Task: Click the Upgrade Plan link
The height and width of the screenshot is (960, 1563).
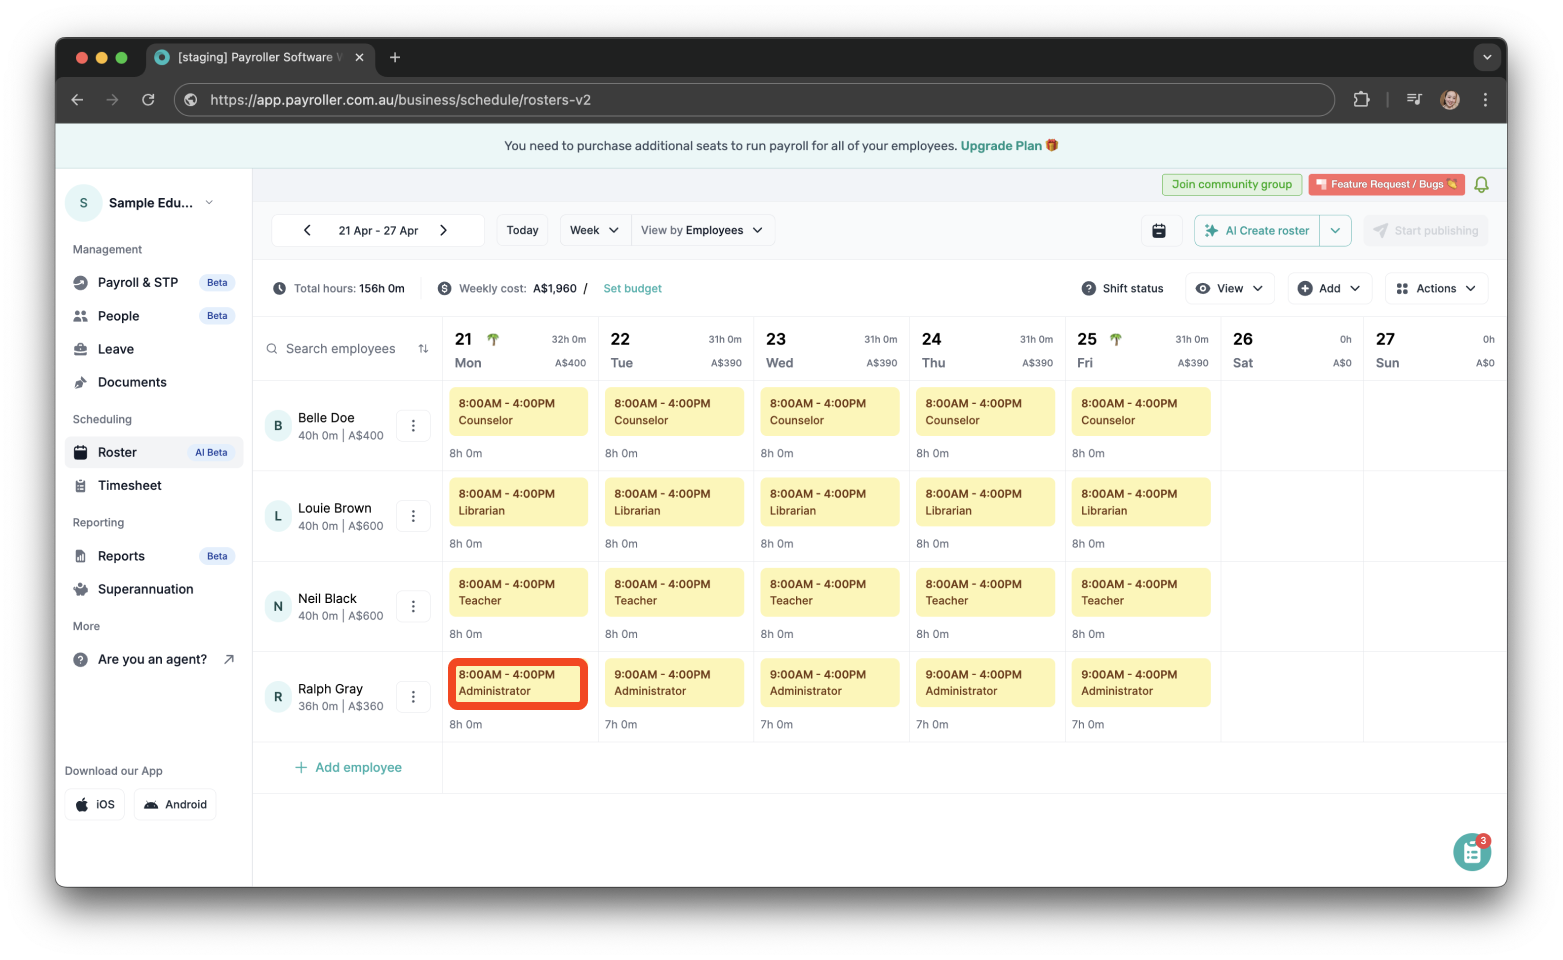Action: tap(1000, 145)
